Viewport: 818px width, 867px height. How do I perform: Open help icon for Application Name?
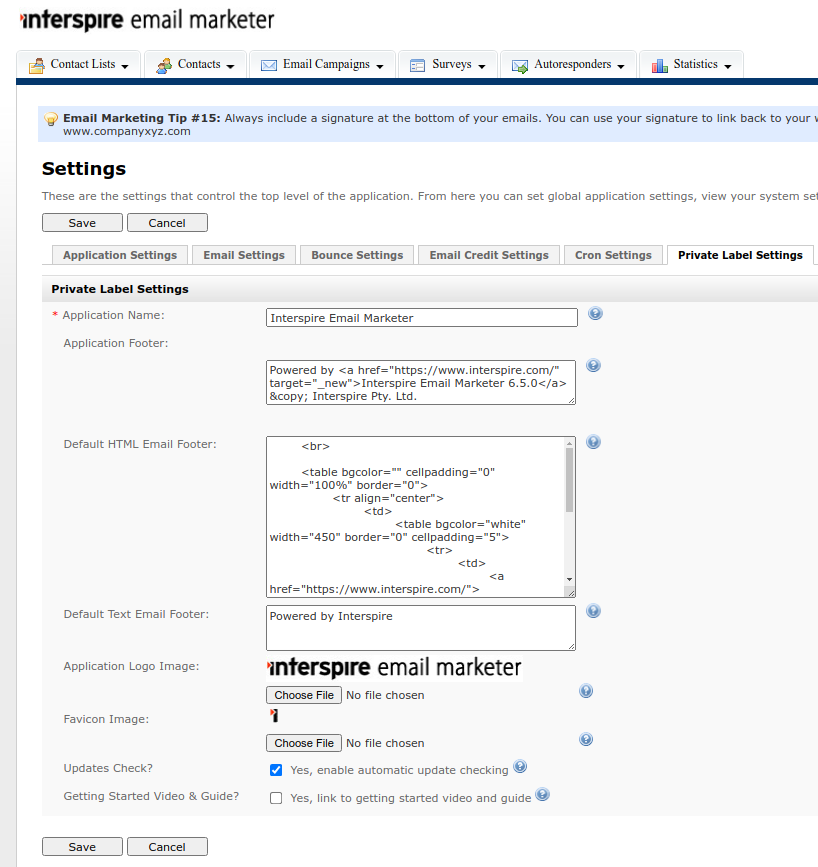595,314
